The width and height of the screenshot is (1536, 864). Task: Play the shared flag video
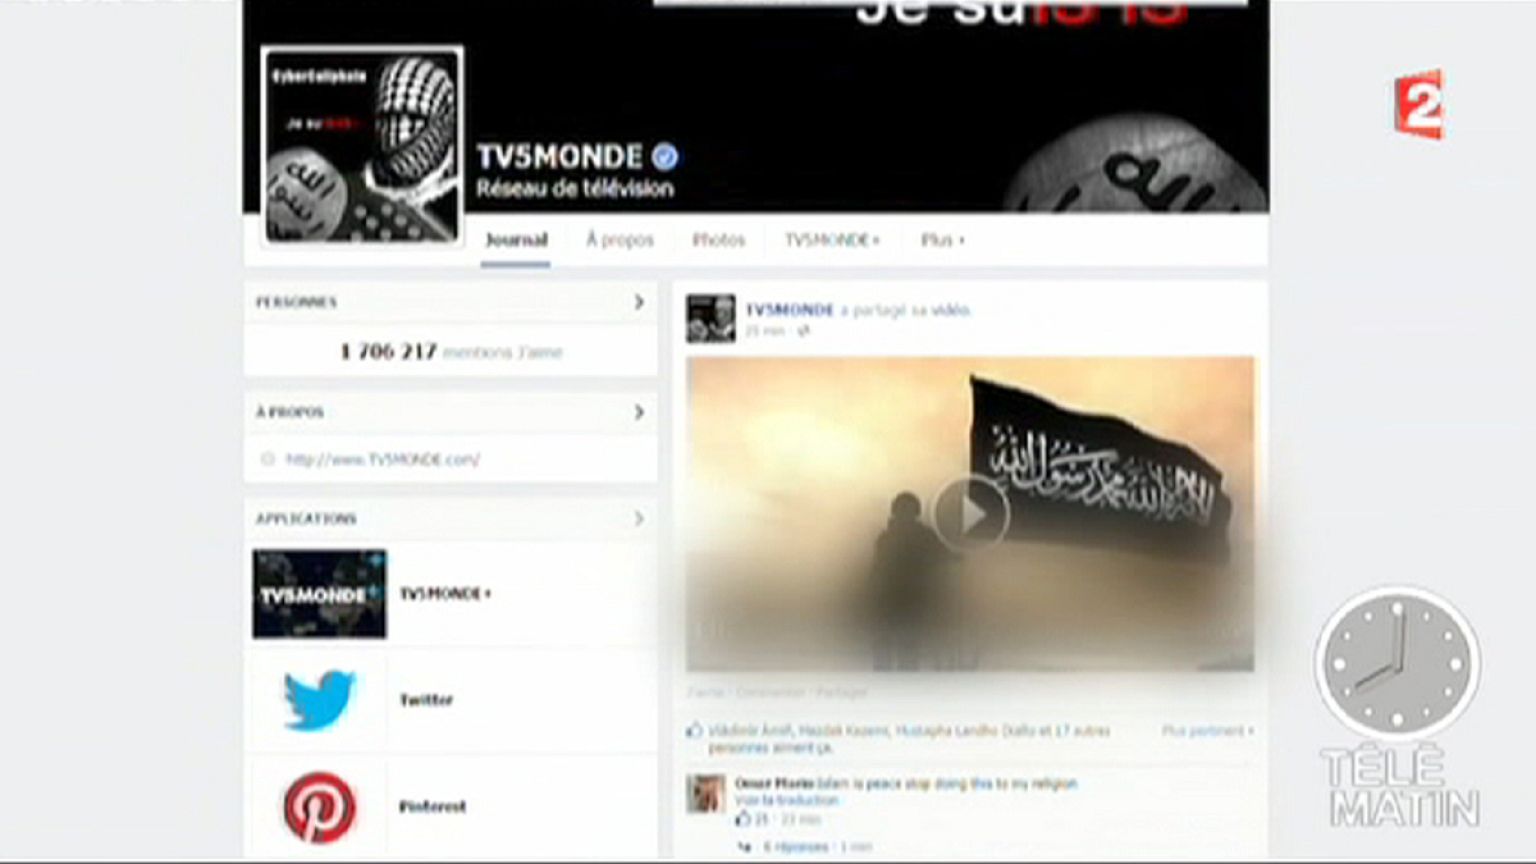pyautogui.click(x=970, y=514)
